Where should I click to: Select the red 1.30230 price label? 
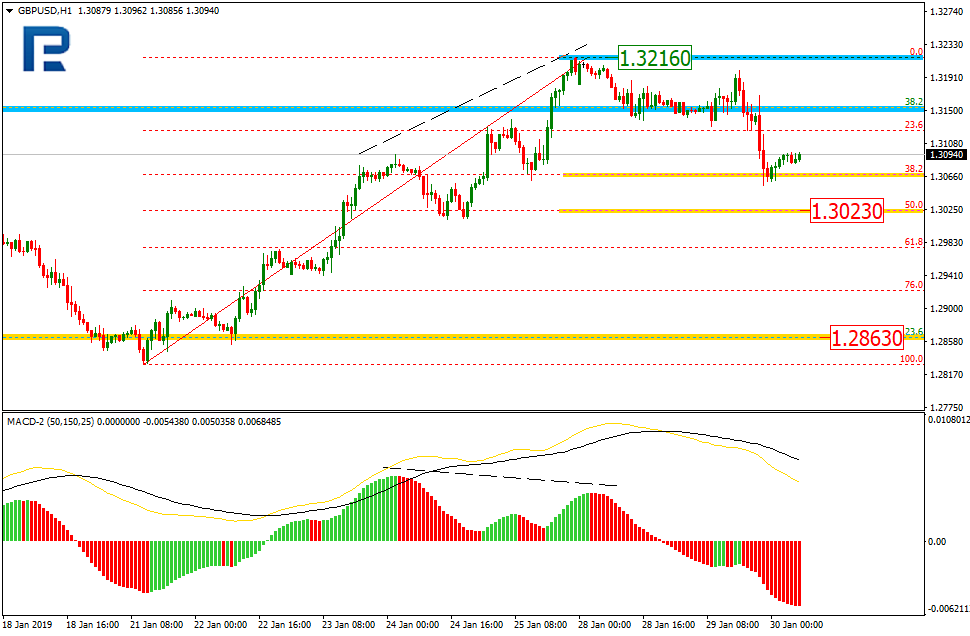846,211
